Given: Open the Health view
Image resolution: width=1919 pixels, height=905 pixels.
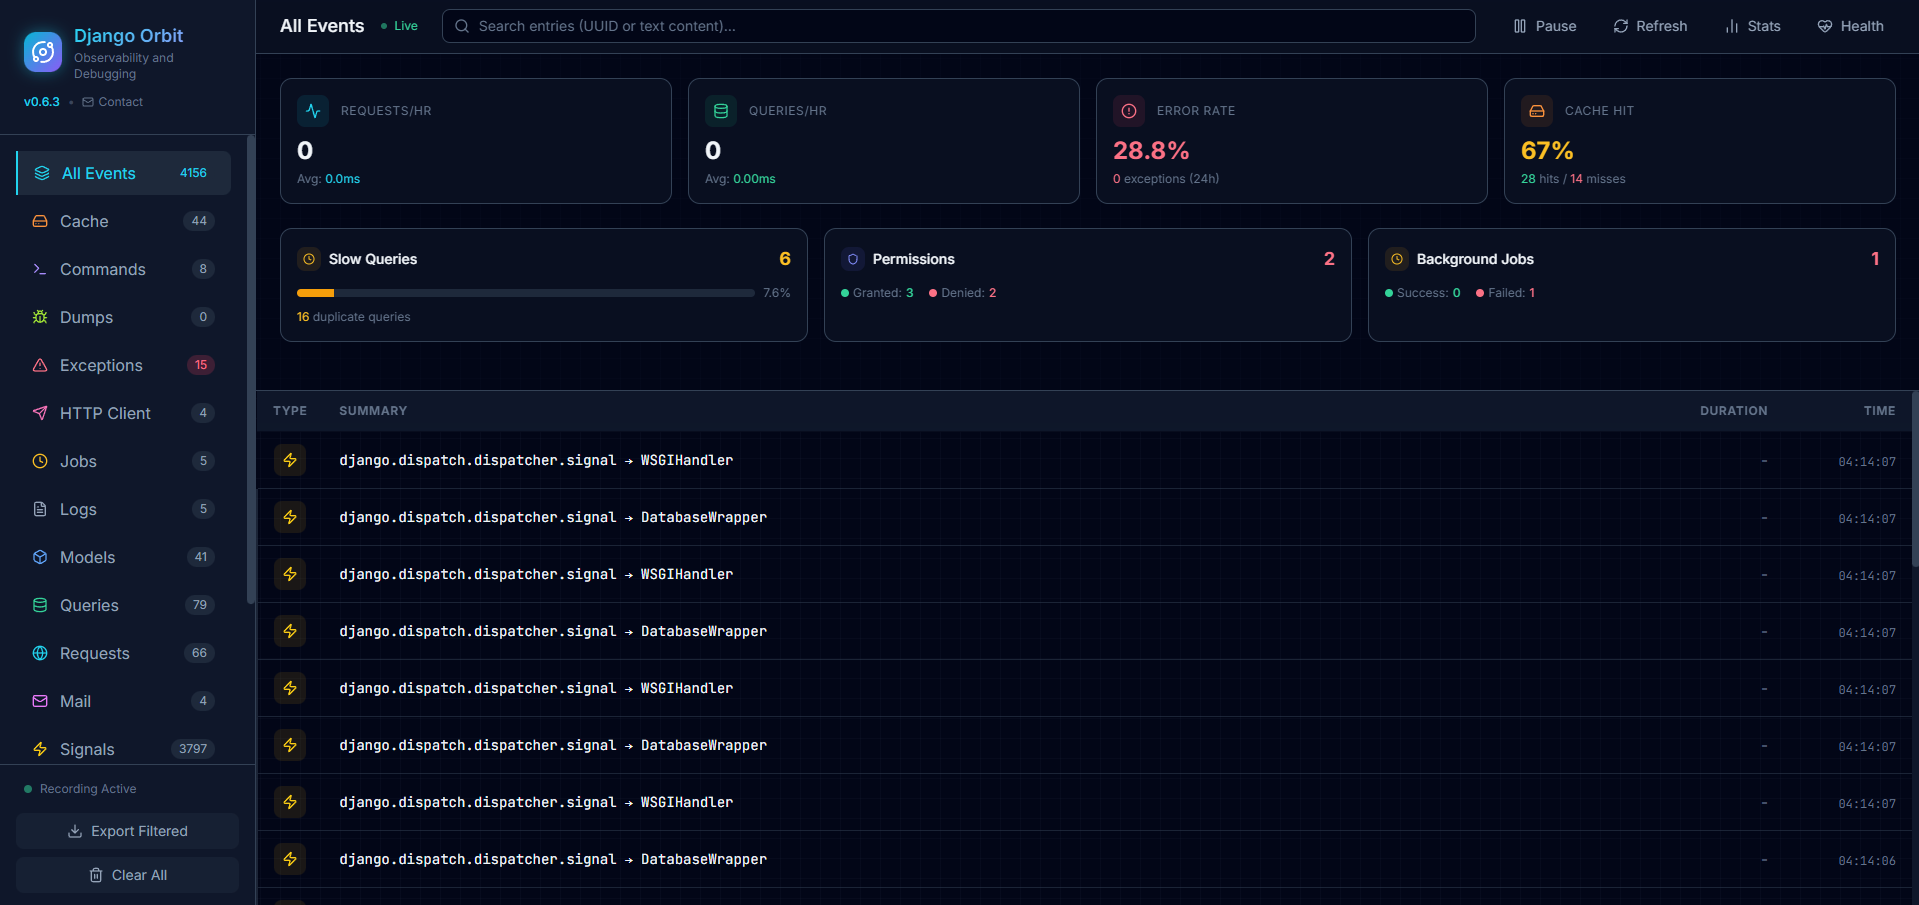Looking at the screenshot, I should pyautogui.click(x=1850, y=26).
